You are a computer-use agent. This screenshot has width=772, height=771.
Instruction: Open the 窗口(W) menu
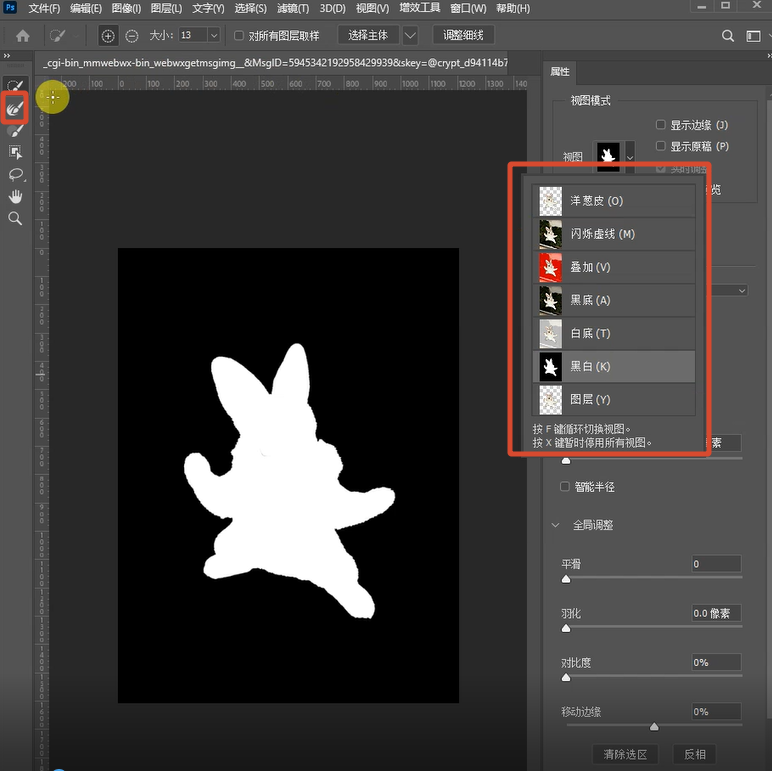pos(468,8)
